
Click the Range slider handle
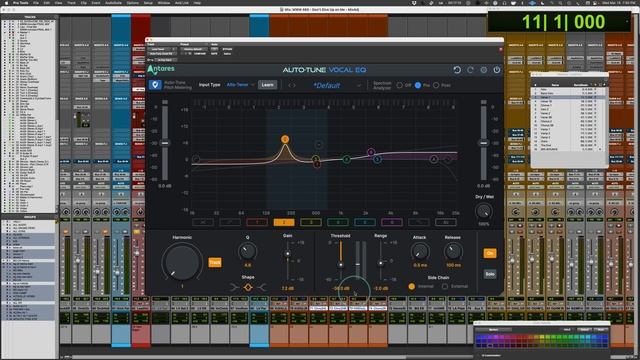380,263
